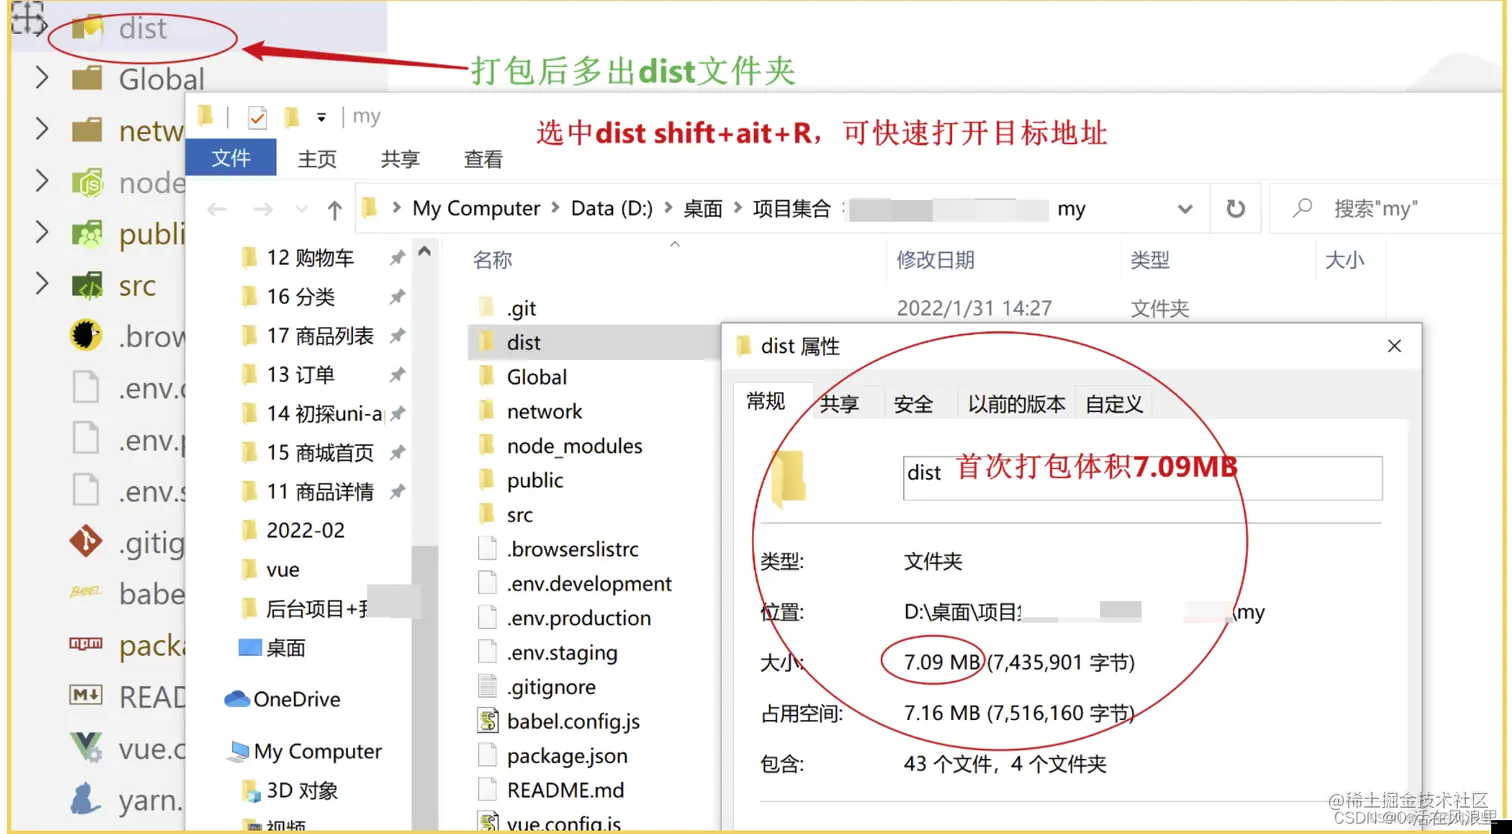This screenshot has width=1512, height=834.
Task: Click the src folder icon in the project tree
Action: click(87, 286)
